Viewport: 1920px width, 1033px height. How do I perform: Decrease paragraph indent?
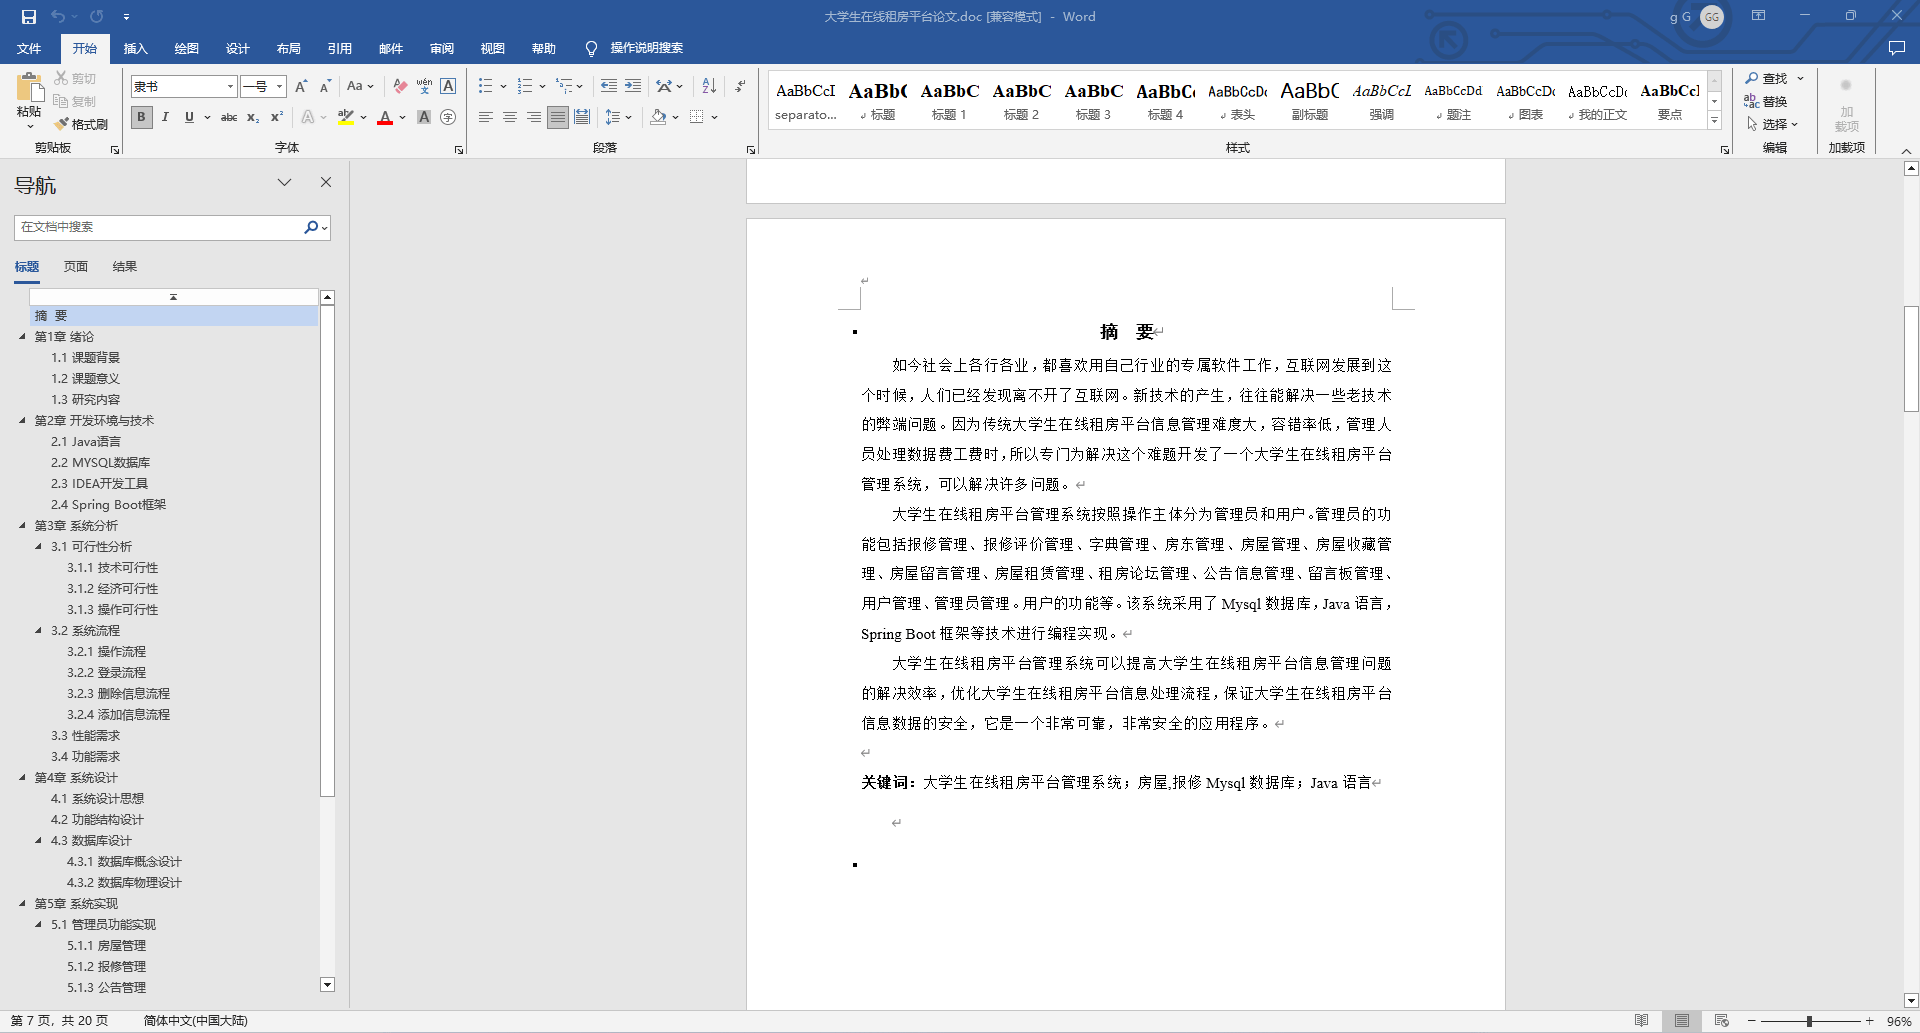pos(609,86)
